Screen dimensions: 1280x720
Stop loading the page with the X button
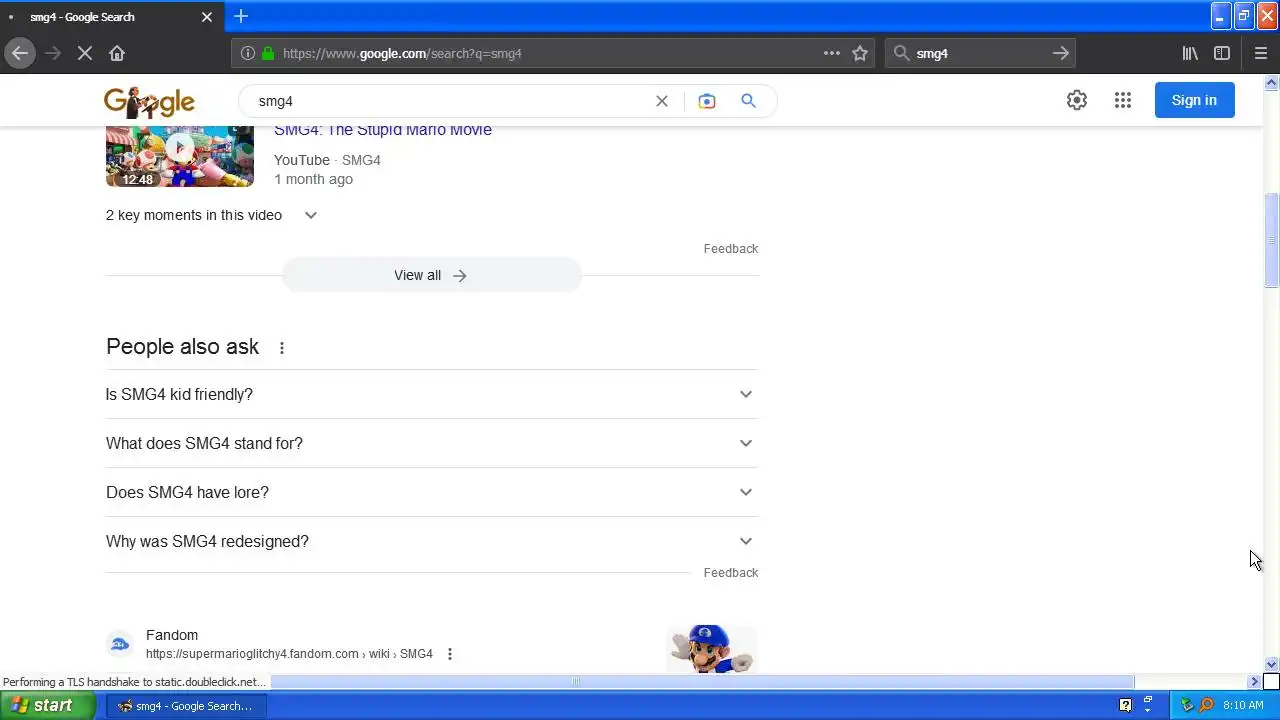point(85,53)
